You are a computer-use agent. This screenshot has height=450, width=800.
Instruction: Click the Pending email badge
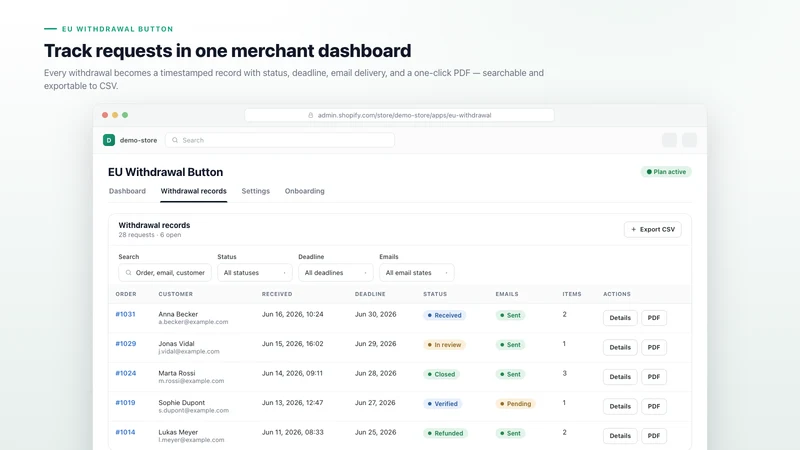click(x=515, y=404)
